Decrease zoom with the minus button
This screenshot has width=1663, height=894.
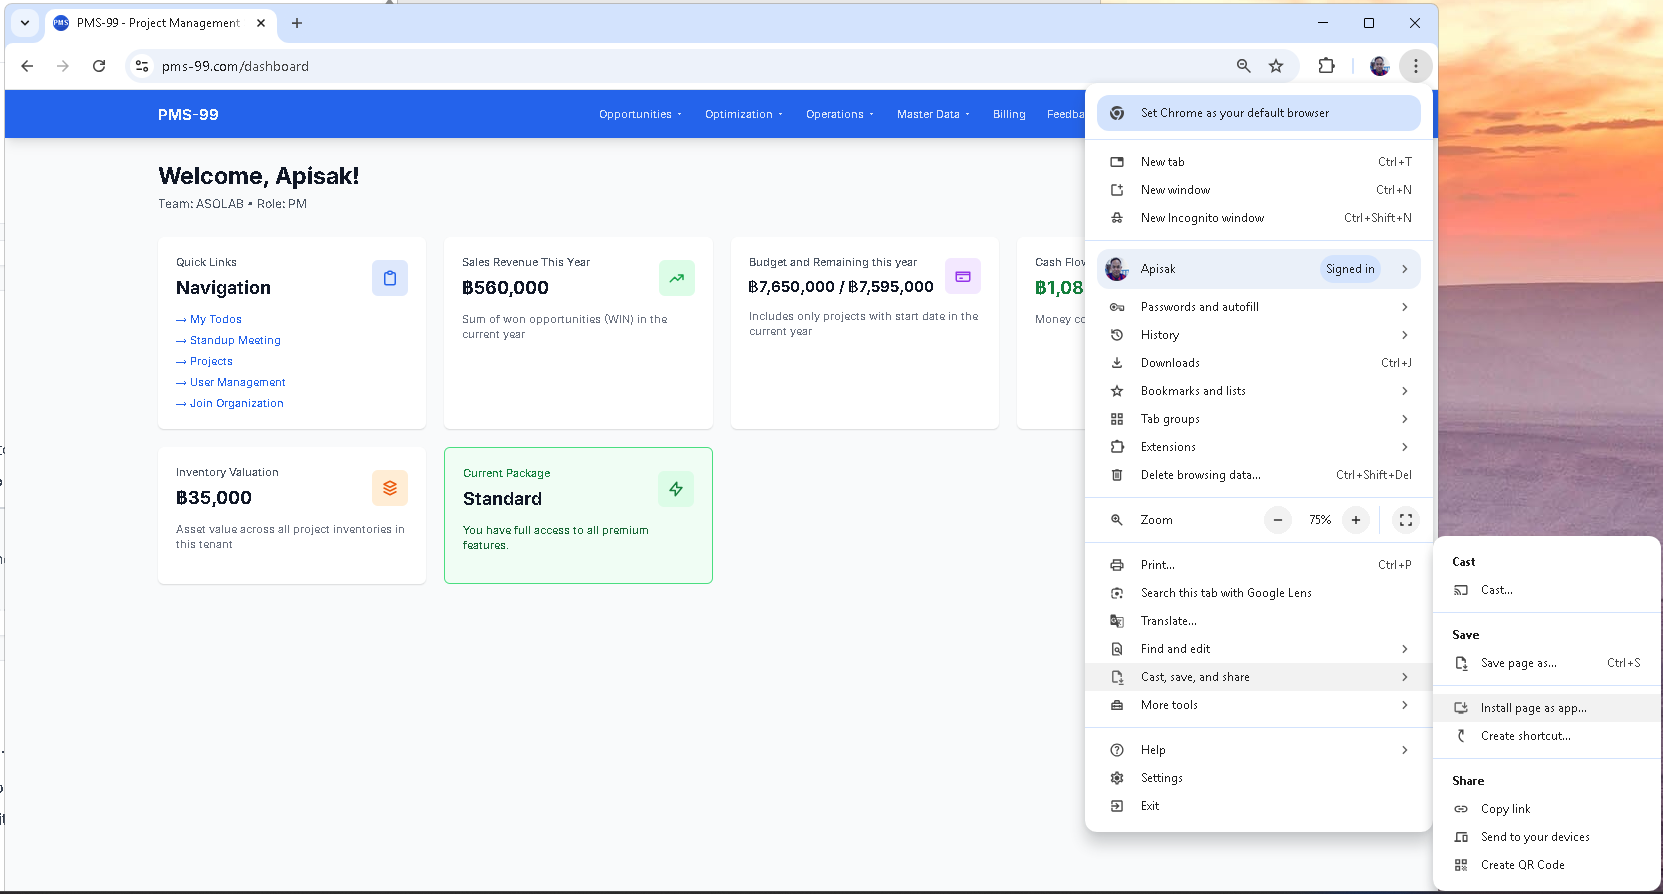coord(1278,520)
